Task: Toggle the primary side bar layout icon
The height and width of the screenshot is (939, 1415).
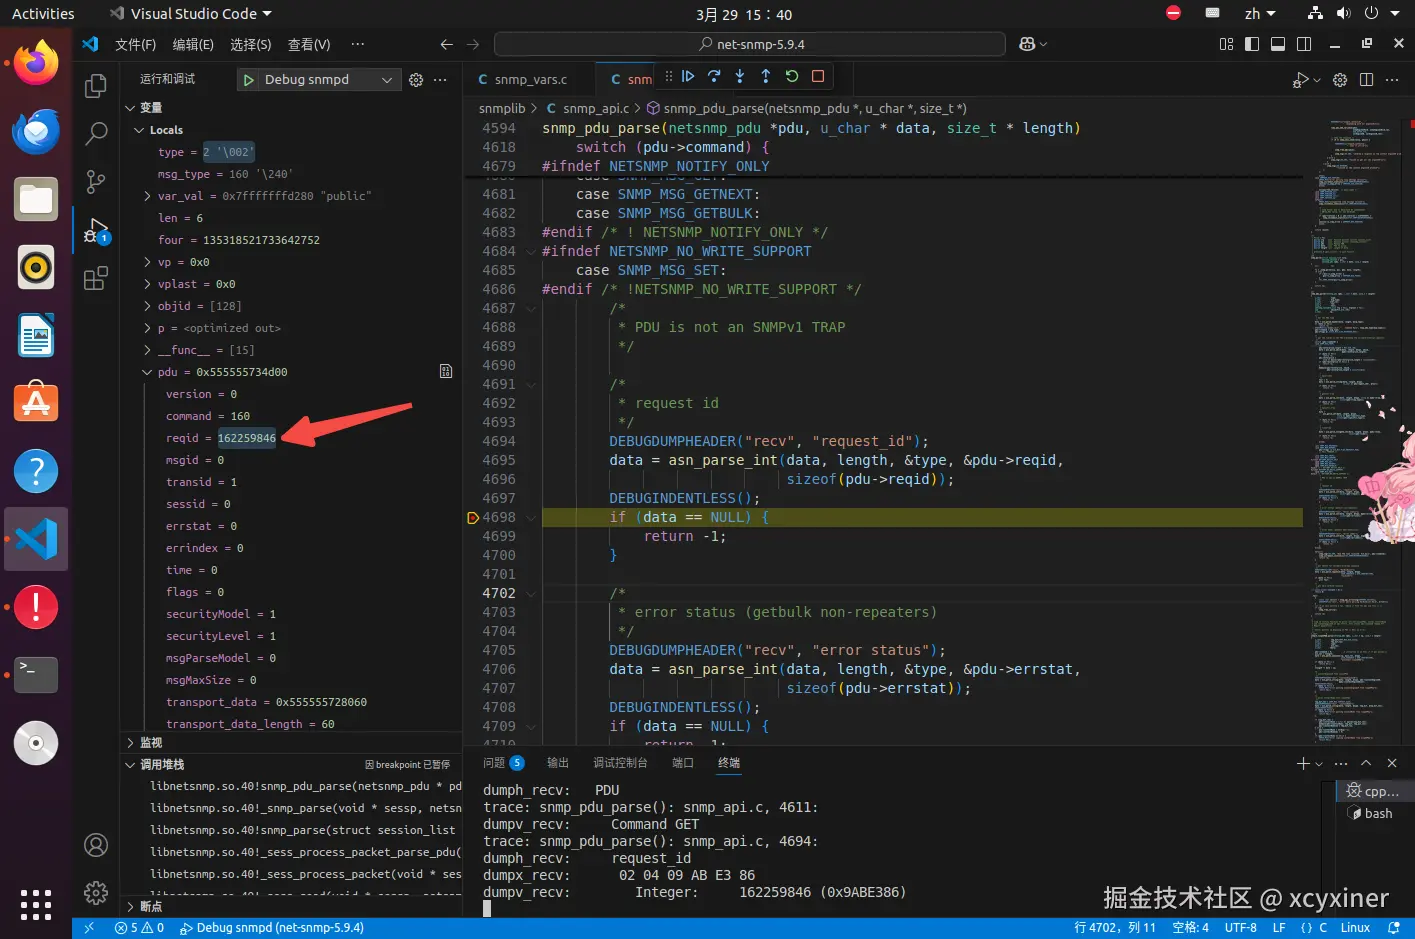Action: pyautogui.click(x=1252, y=44)
